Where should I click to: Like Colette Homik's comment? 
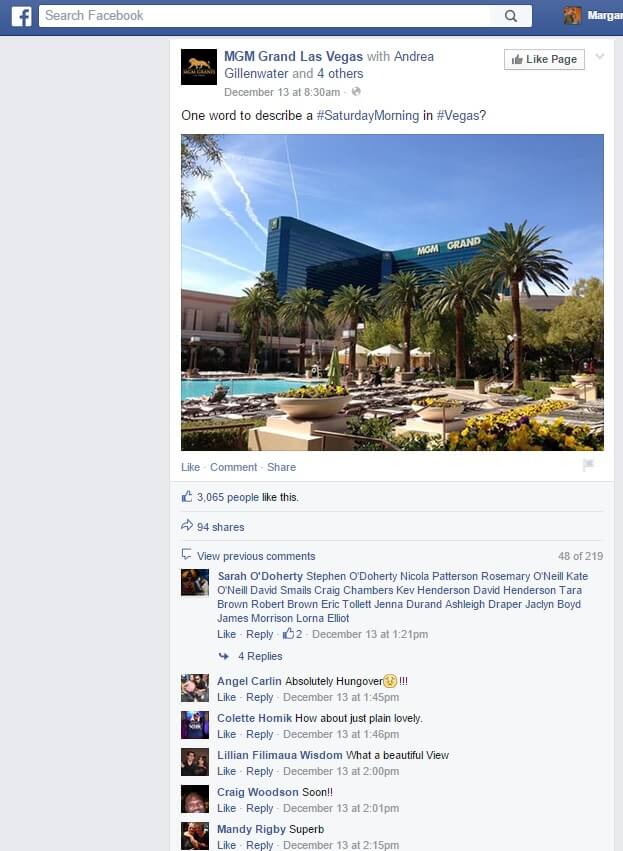(226, 734)
